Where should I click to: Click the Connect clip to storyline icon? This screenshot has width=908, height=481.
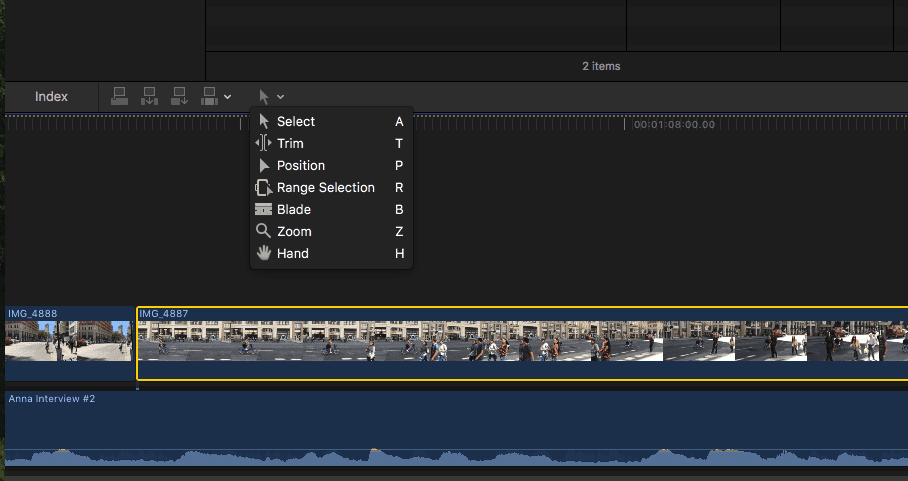(x=119, y=96)
